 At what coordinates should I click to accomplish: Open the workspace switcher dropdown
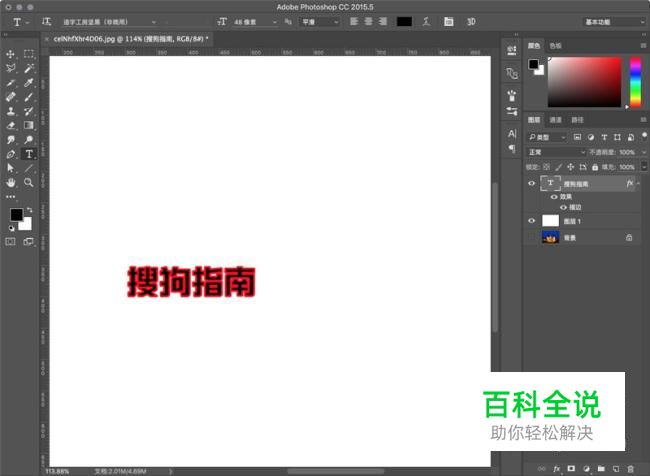[x=614, y=22]
